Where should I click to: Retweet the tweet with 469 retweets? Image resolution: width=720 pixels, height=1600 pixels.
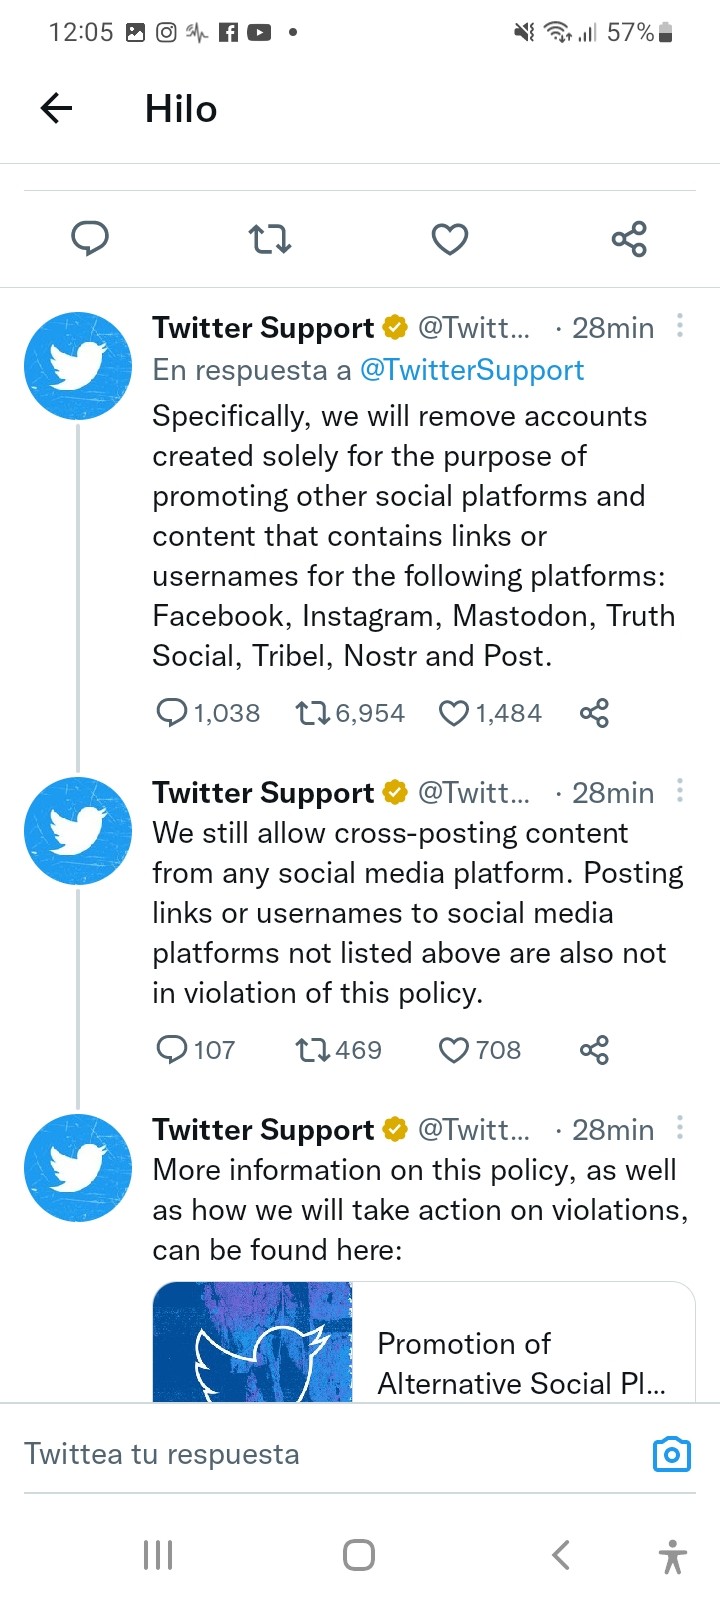pos(313,1050)
